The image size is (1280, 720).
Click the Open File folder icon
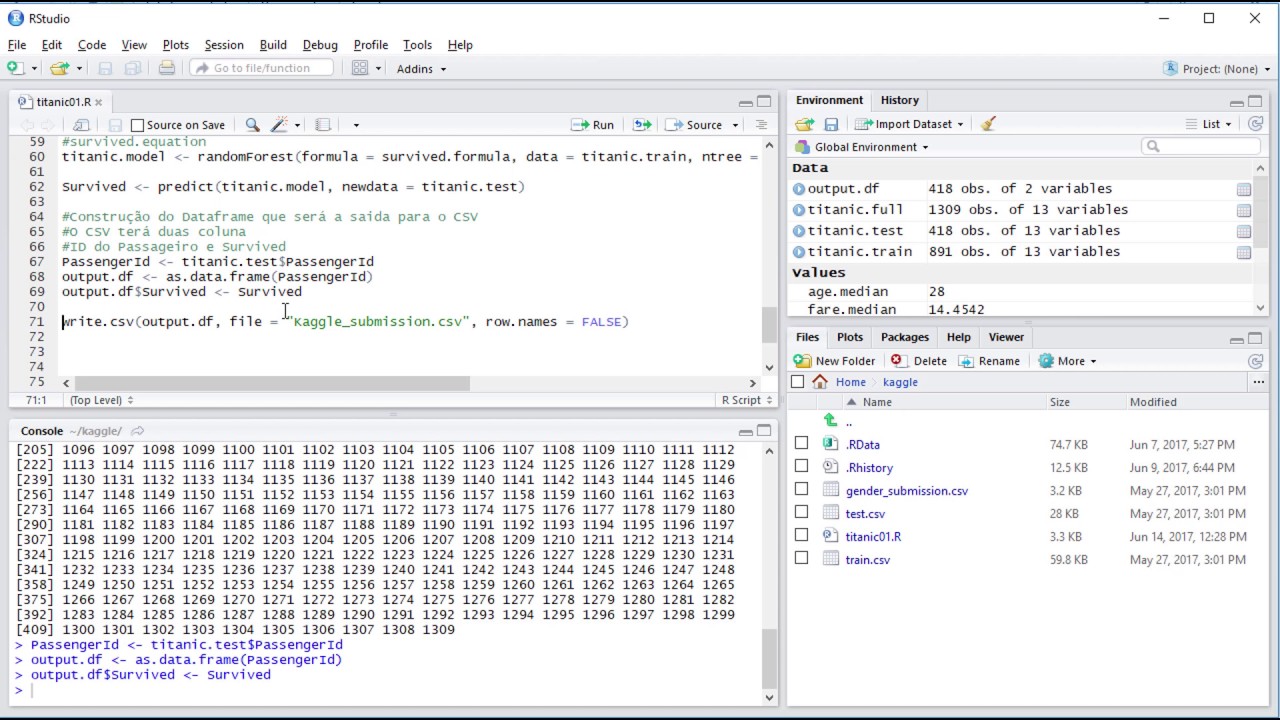tap(59, 68)
